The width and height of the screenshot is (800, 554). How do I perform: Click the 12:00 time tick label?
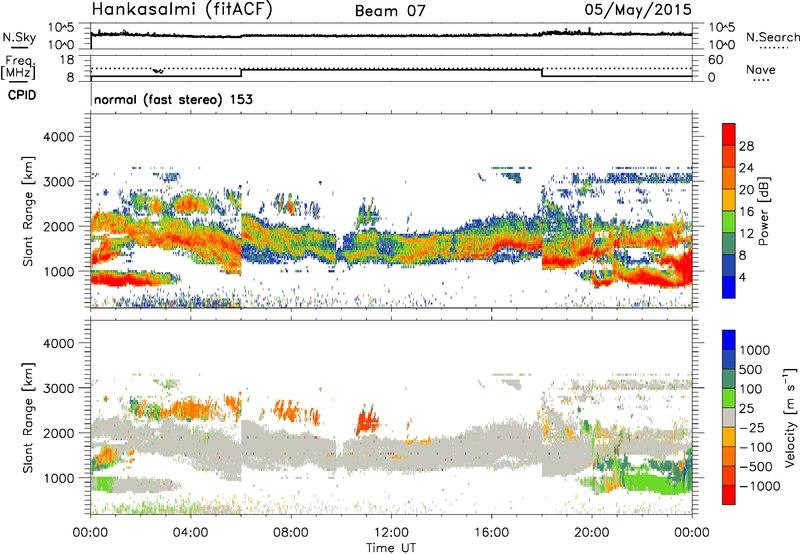pos(391,533)
